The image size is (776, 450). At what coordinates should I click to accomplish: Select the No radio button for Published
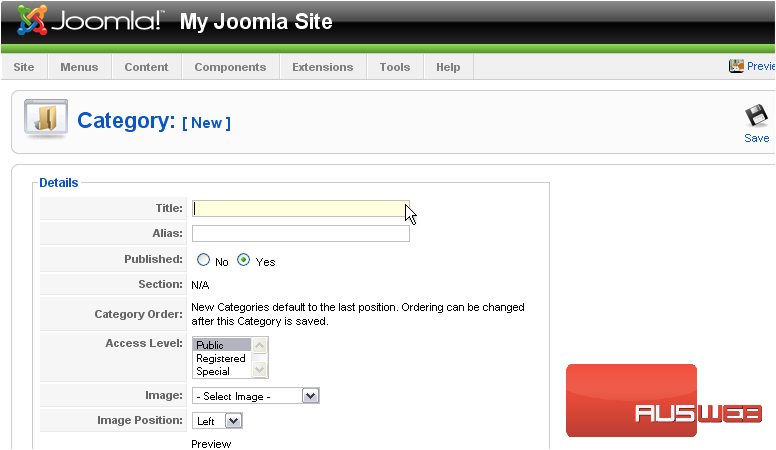[204, 260]
